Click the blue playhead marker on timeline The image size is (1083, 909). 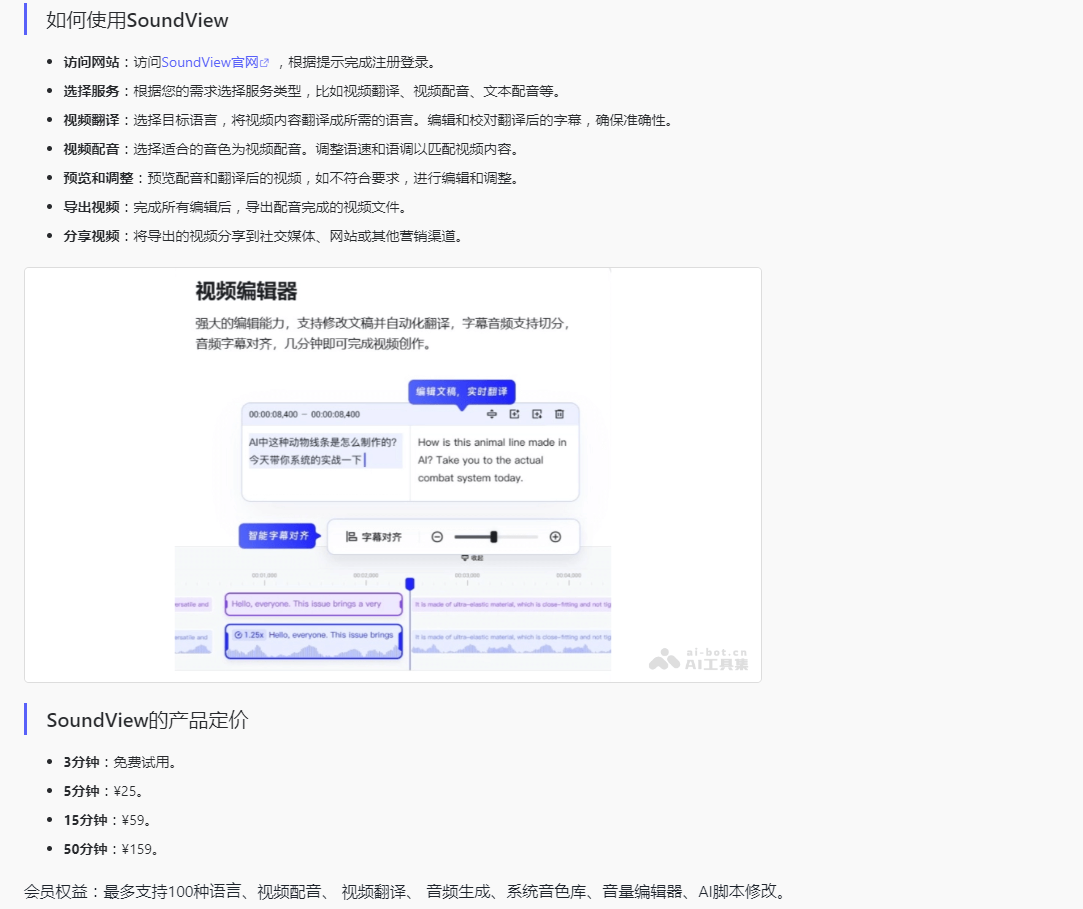point(410,584)
